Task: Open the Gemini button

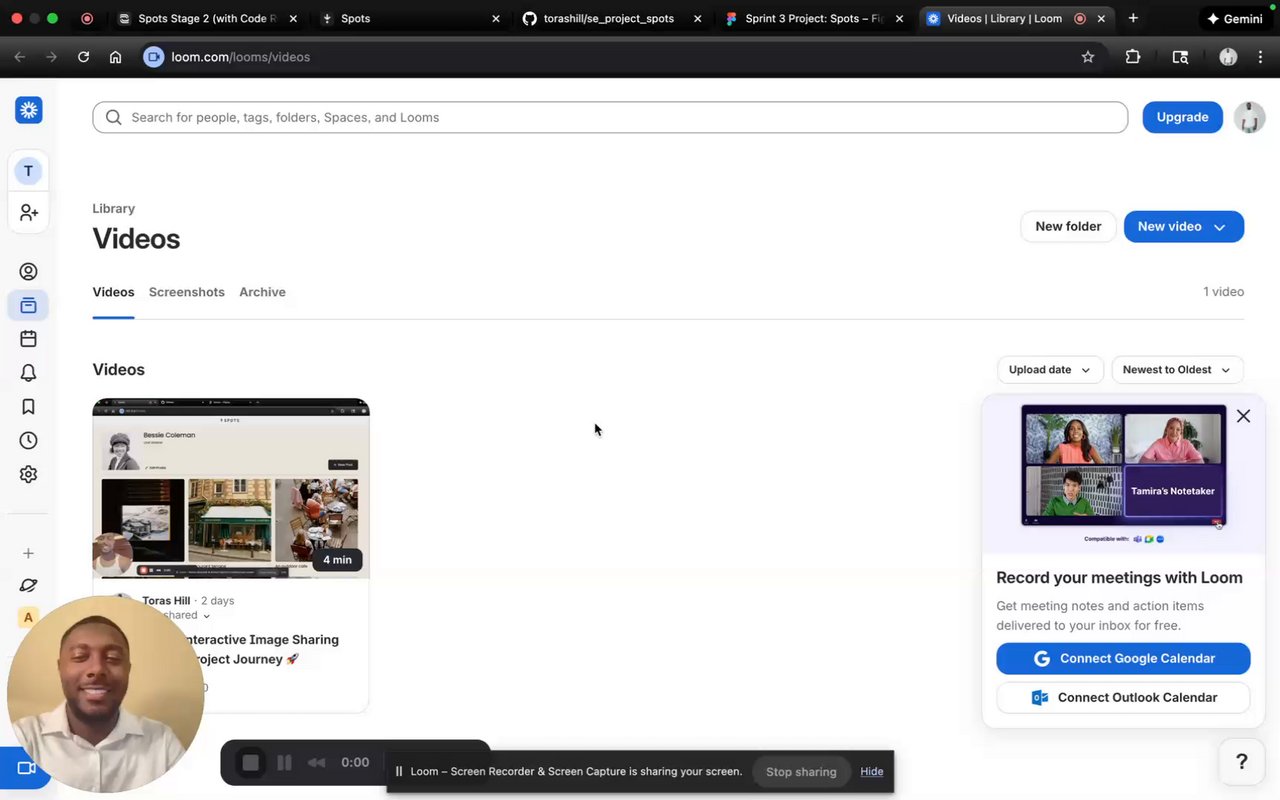Action: (x=1234, y=18)
